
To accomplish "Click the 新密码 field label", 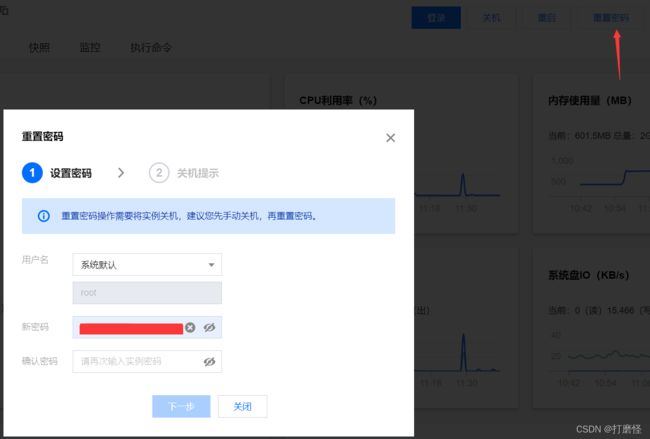I will (35, 327).
